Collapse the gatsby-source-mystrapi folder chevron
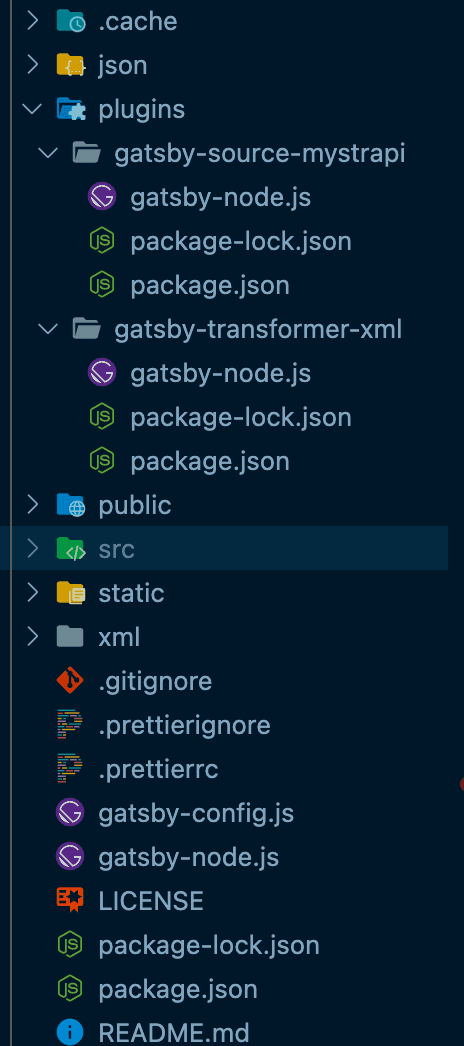Viewport: 464px width, 1046px height. (x=48, y=153)
